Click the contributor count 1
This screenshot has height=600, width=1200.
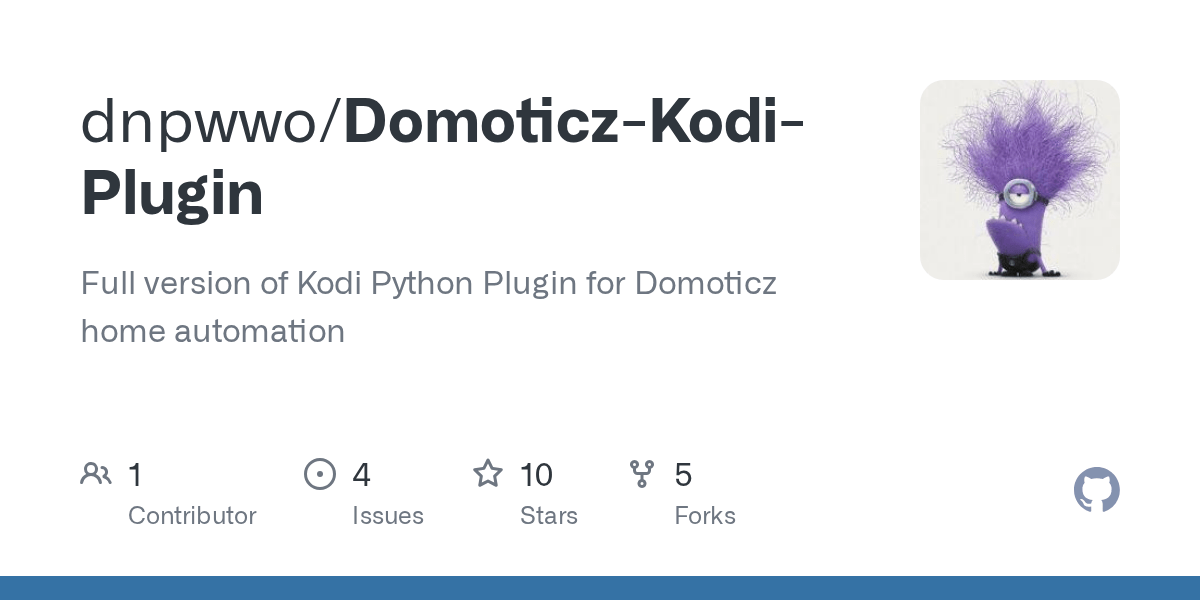click(135, 474)
